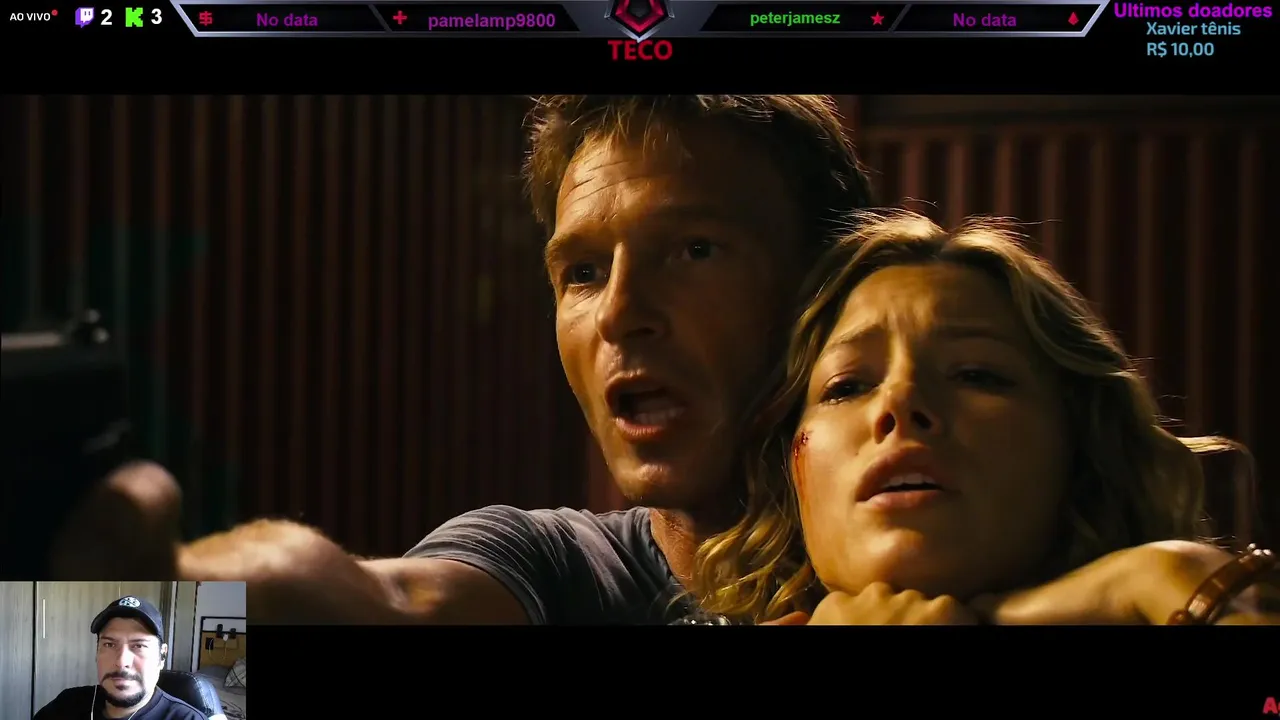Click the streamer webcam thumbnail
Screen dimensions: 1280x720
pyautogui.click(x=123, y=650)
